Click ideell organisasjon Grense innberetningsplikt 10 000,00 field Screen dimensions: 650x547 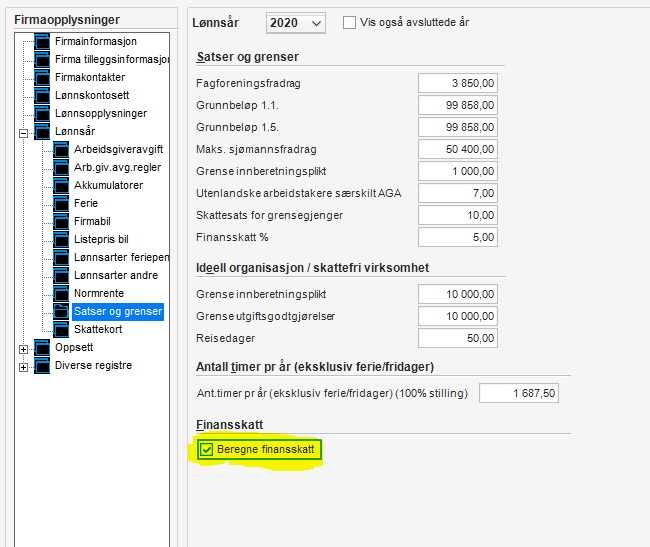point(458,294)
